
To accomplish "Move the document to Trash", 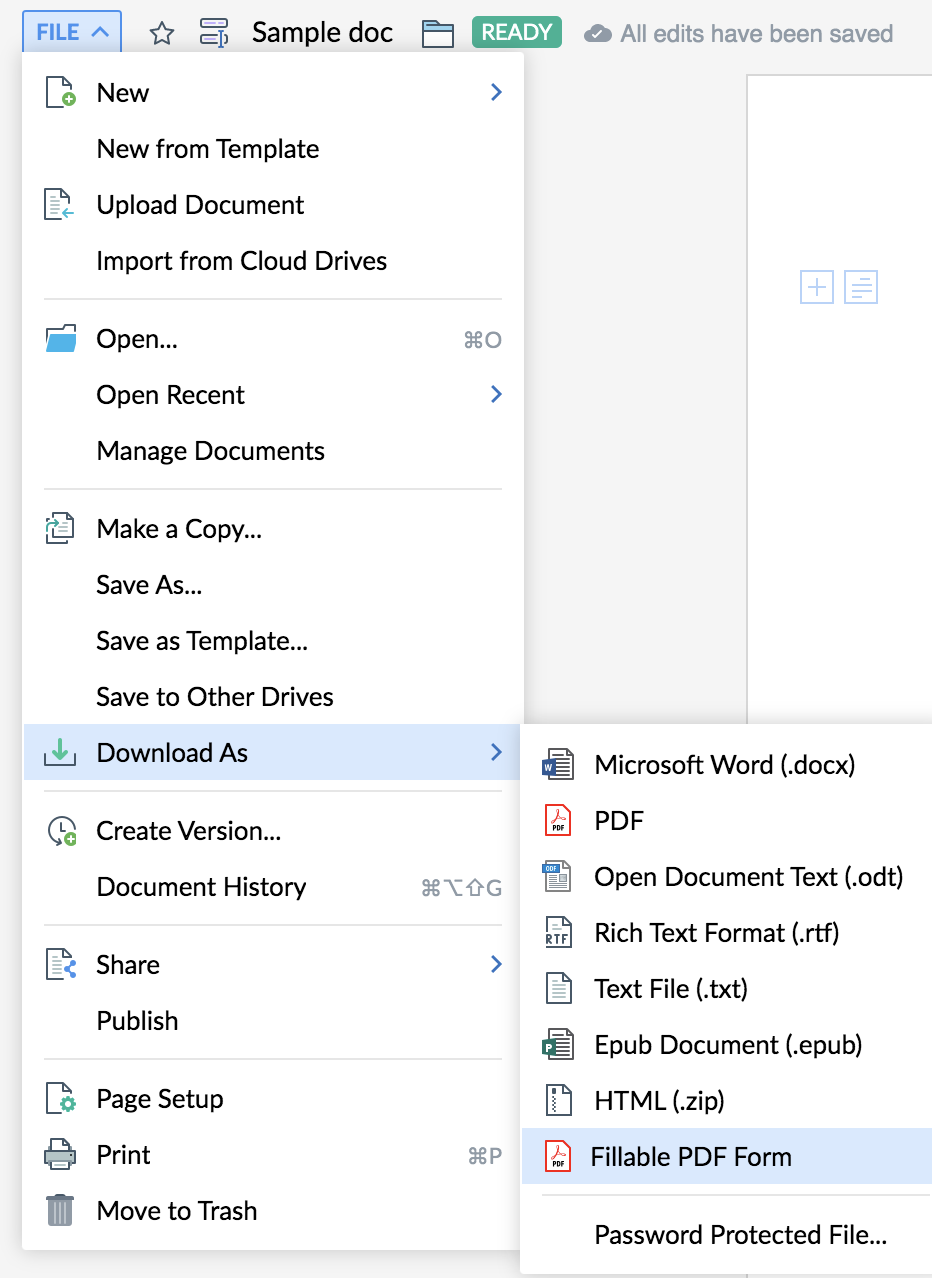I will click(x=176, y=1211).
